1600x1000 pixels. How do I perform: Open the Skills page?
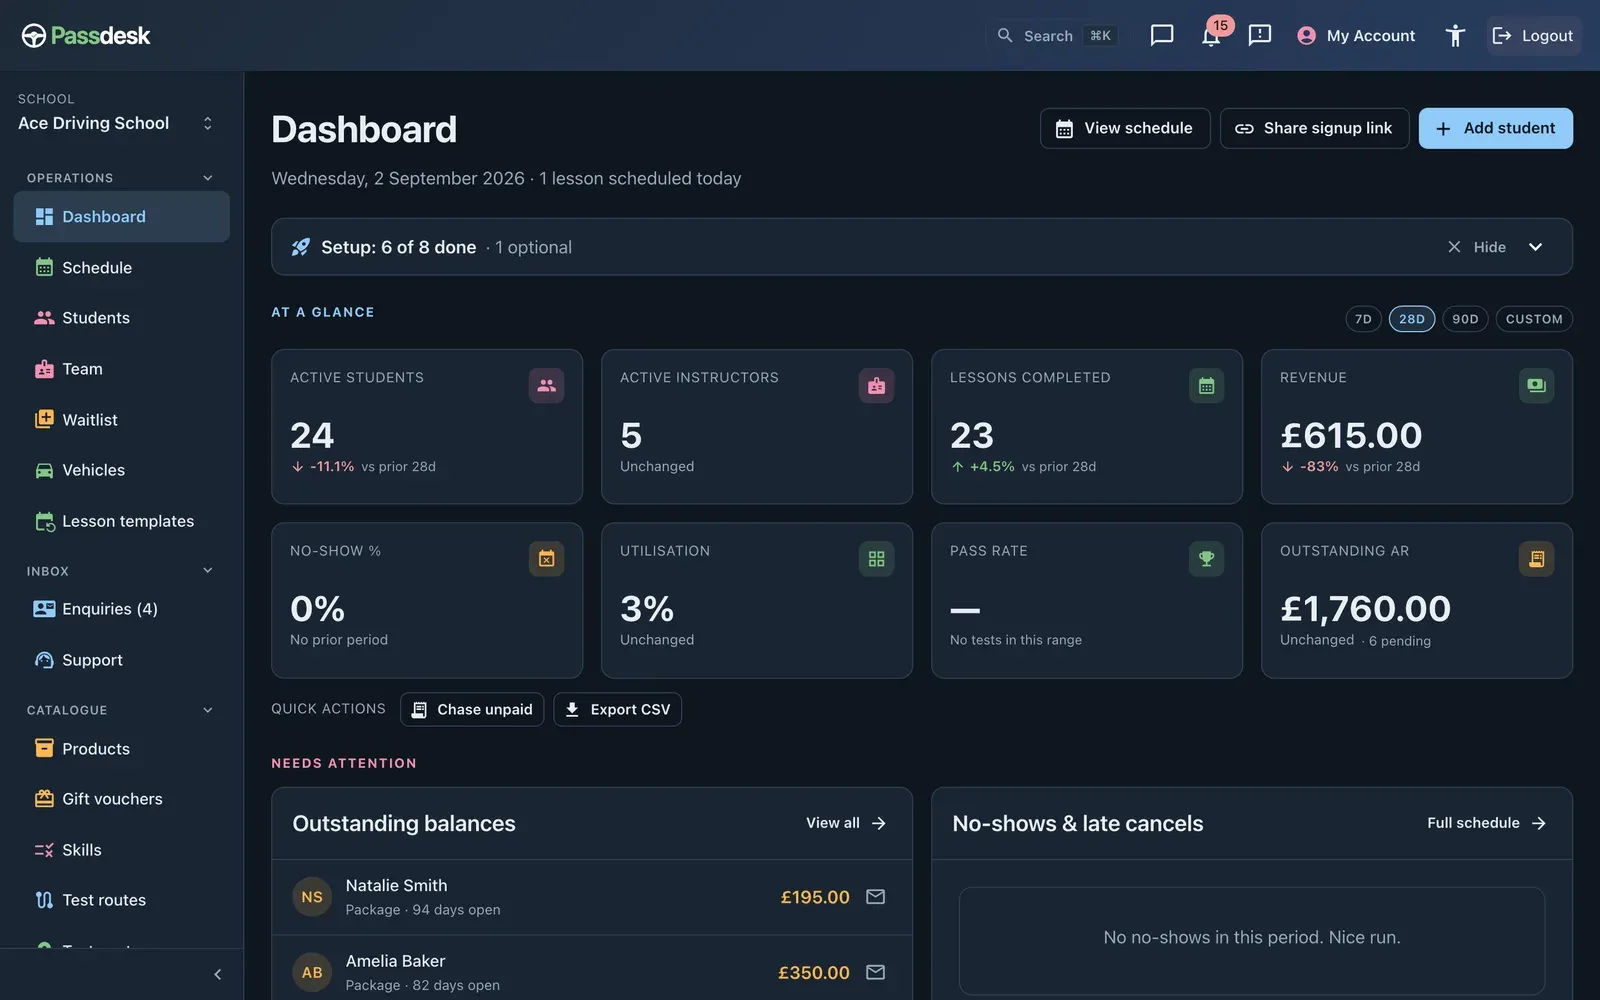pos(121,850)
